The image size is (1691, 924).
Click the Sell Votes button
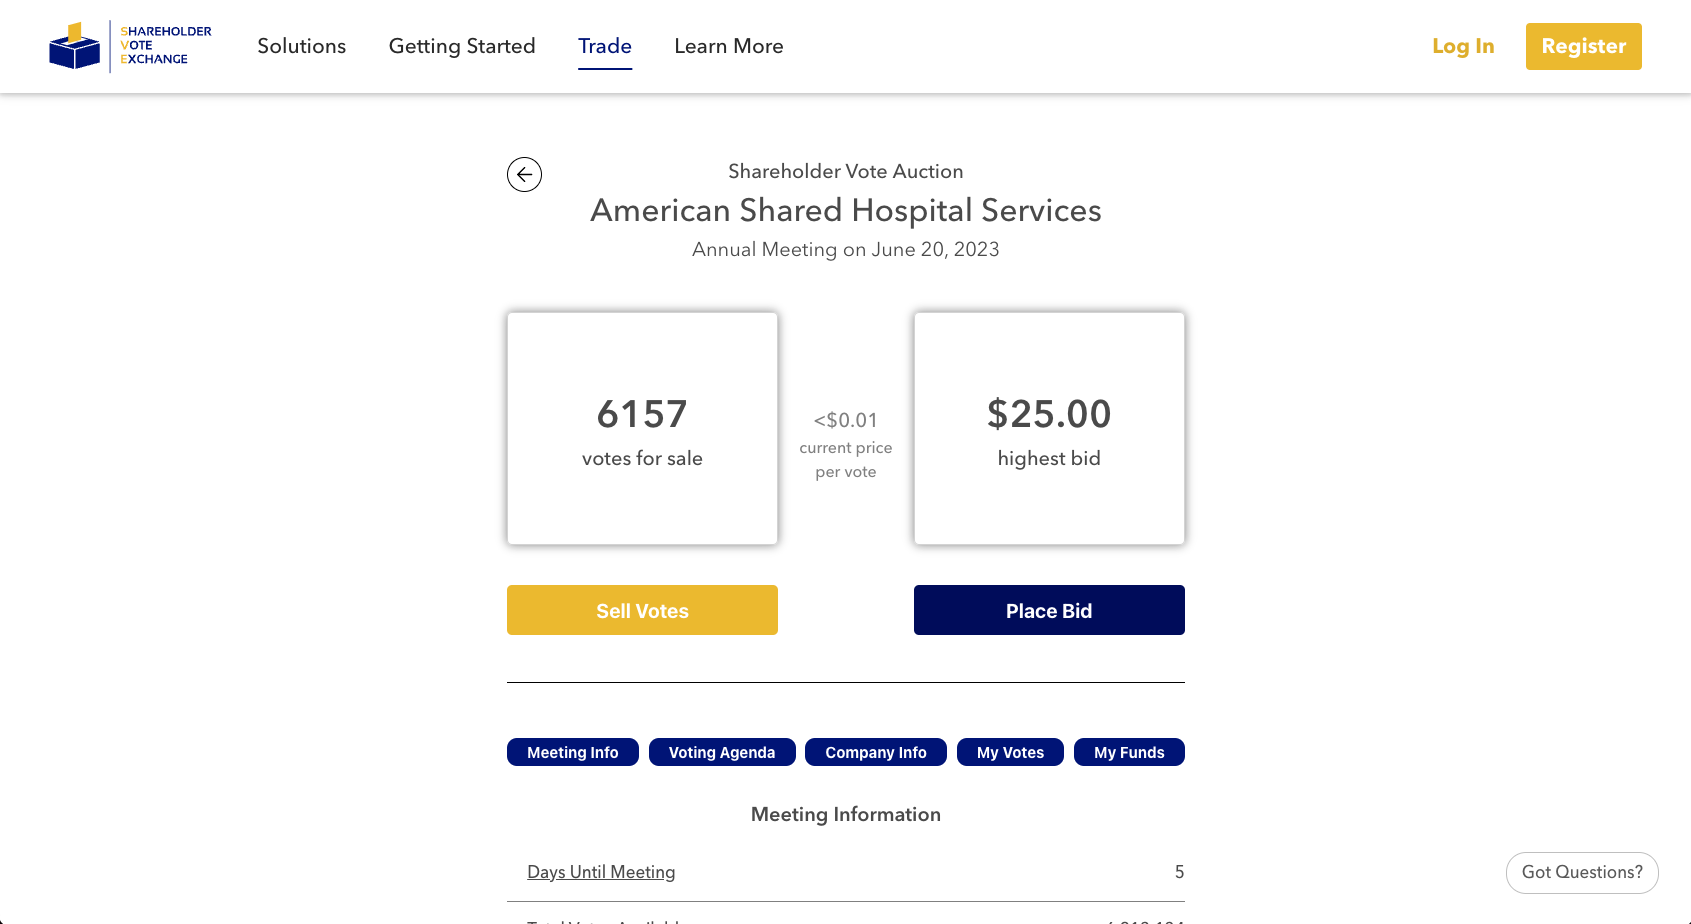(x=642, y=610)
